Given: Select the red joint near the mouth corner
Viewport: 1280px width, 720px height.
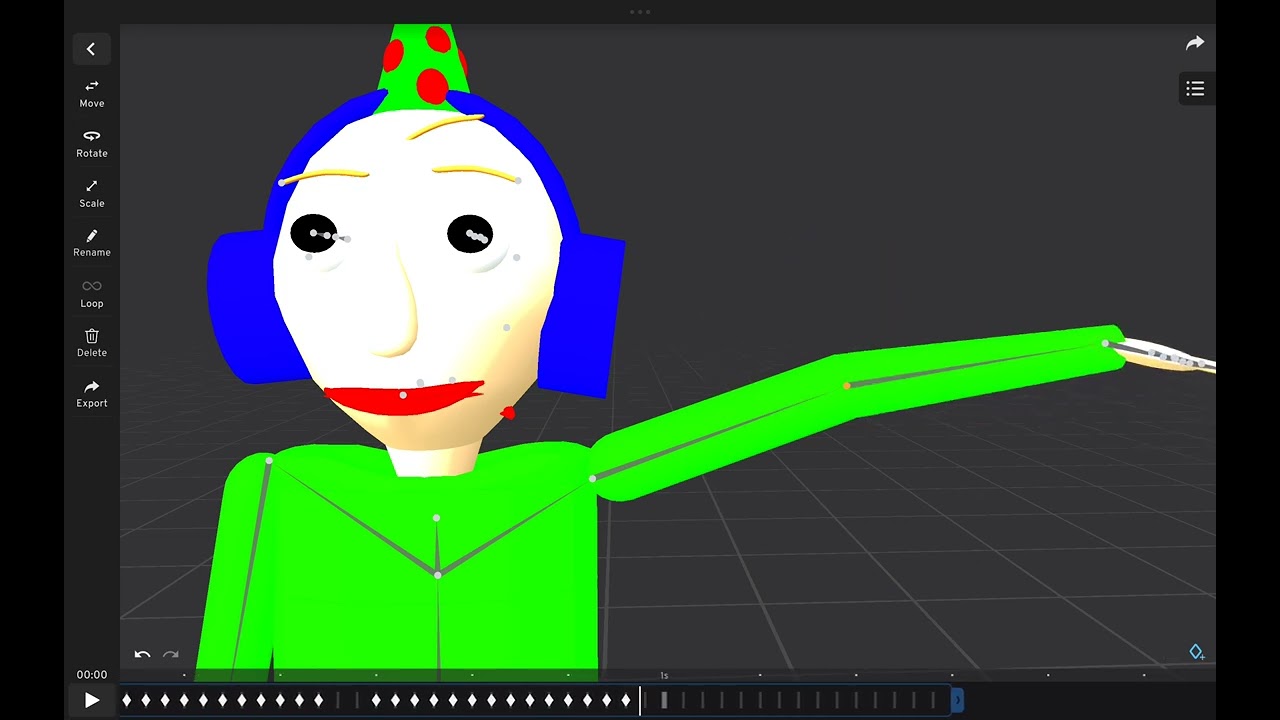Looking at the screenshot, I should coord(509,413).
